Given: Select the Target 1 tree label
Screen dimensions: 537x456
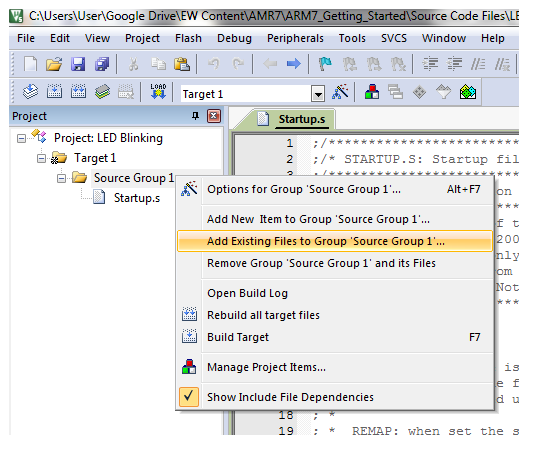Looking at the screenshot, I should (95, 158).
